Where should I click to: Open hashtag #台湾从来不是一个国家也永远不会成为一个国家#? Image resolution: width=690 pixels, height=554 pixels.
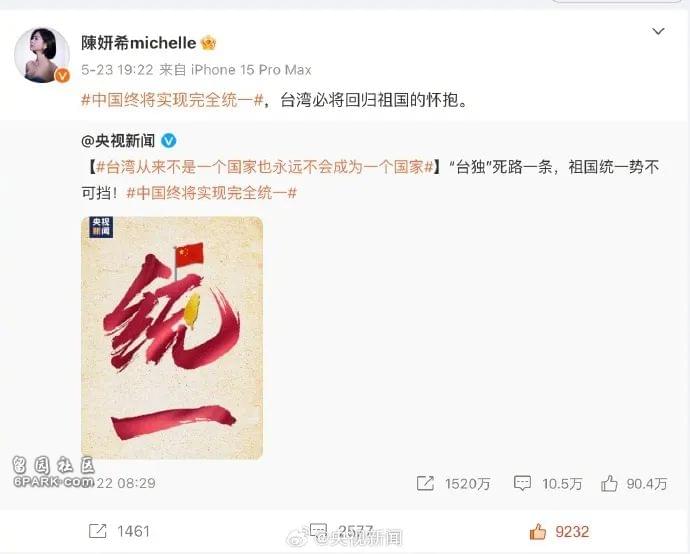pos(265,167)
